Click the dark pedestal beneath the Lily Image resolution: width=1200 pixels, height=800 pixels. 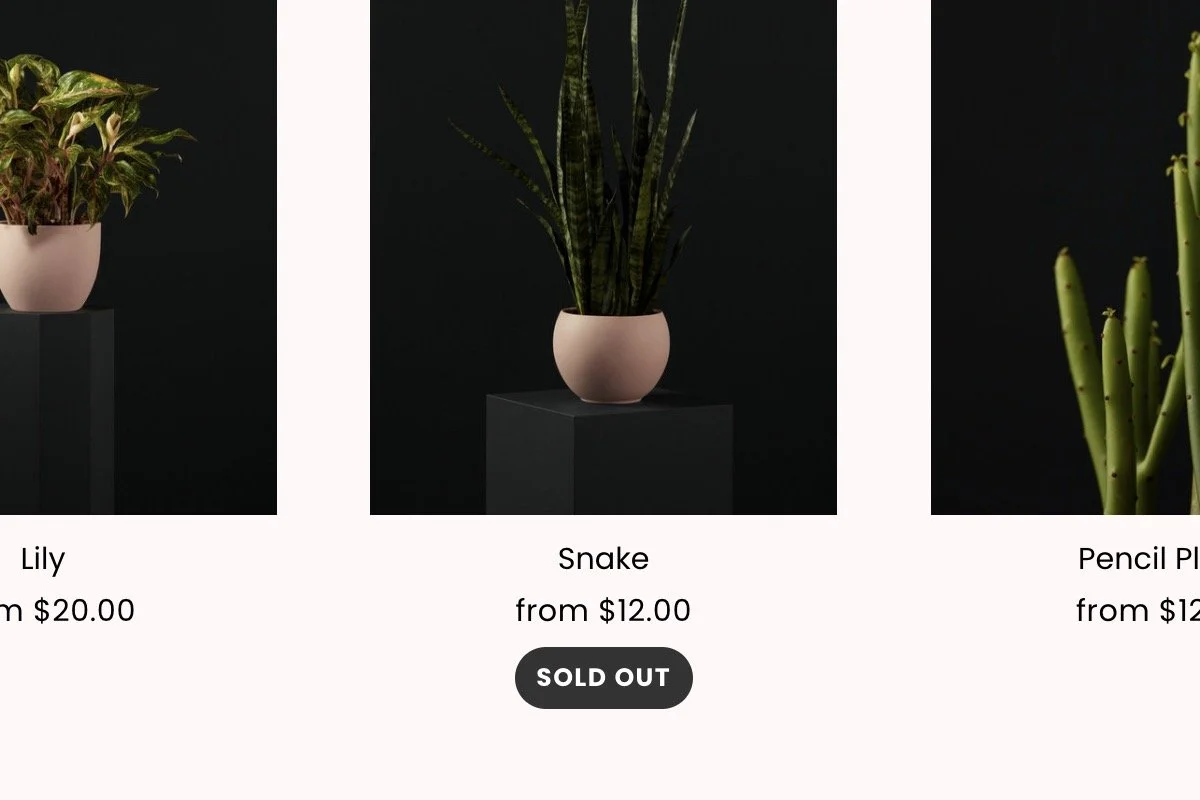click(x=56, y=412)
